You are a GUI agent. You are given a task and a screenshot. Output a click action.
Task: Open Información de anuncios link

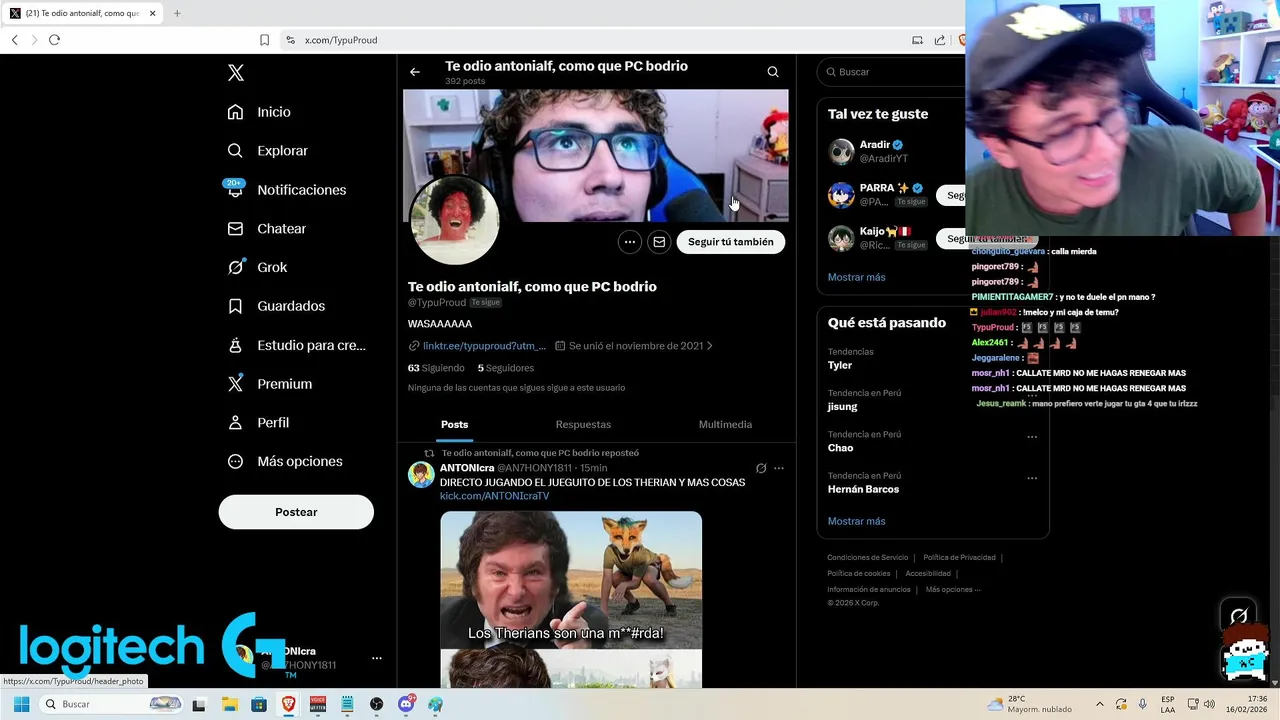click(869, 589)
